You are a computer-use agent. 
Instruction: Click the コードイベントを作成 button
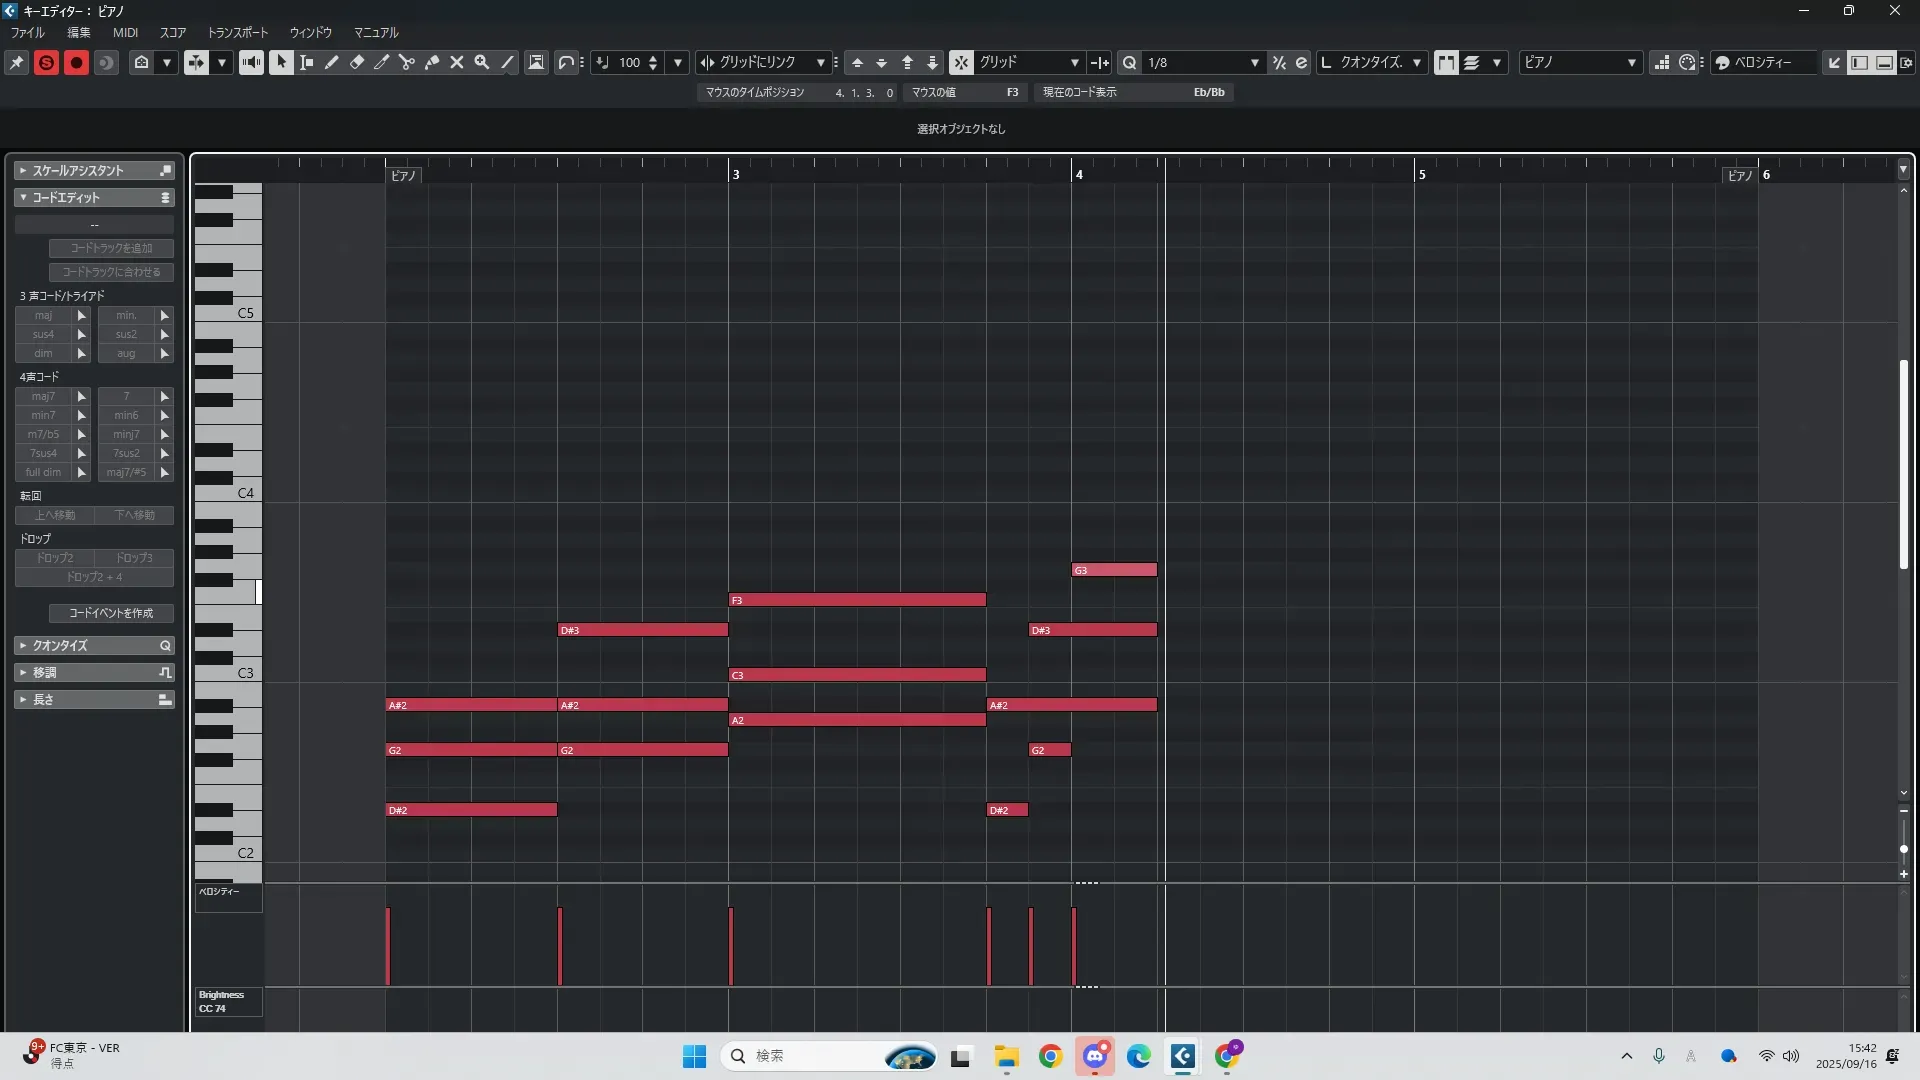[x=111, y=613]
